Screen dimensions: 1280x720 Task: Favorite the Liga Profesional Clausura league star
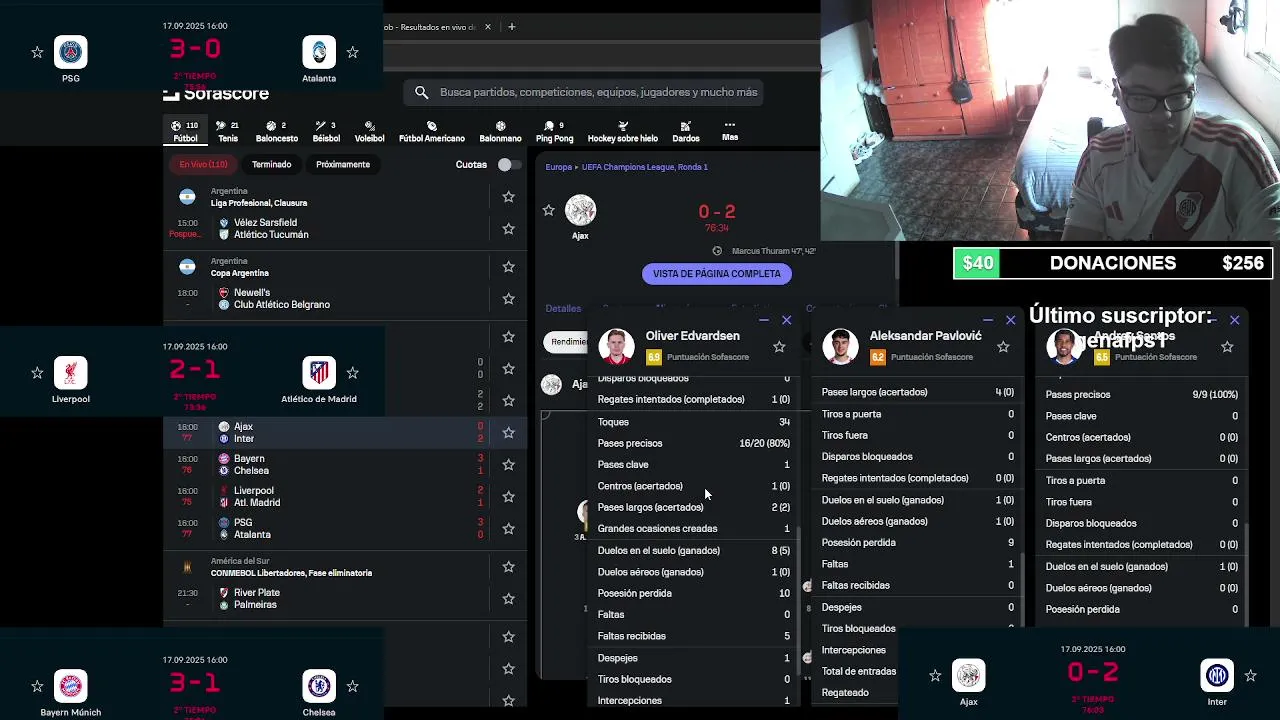pos(508,197)
